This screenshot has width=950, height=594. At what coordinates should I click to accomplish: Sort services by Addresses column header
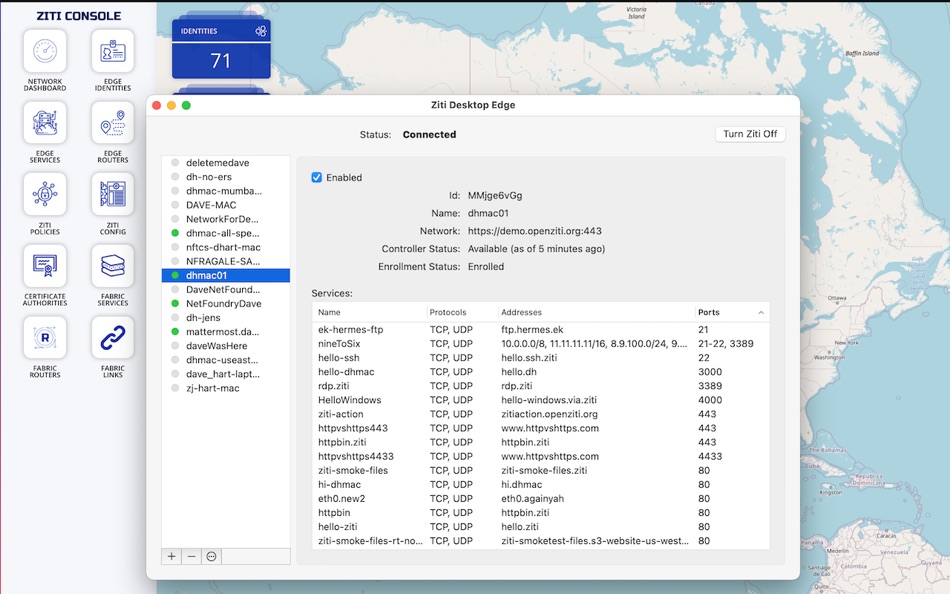[596, 312]
